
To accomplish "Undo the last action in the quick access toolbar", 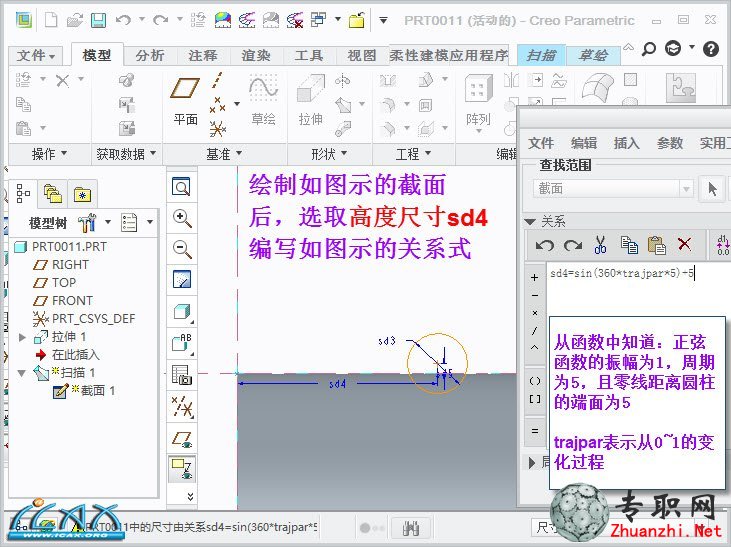I will point(123,20).
